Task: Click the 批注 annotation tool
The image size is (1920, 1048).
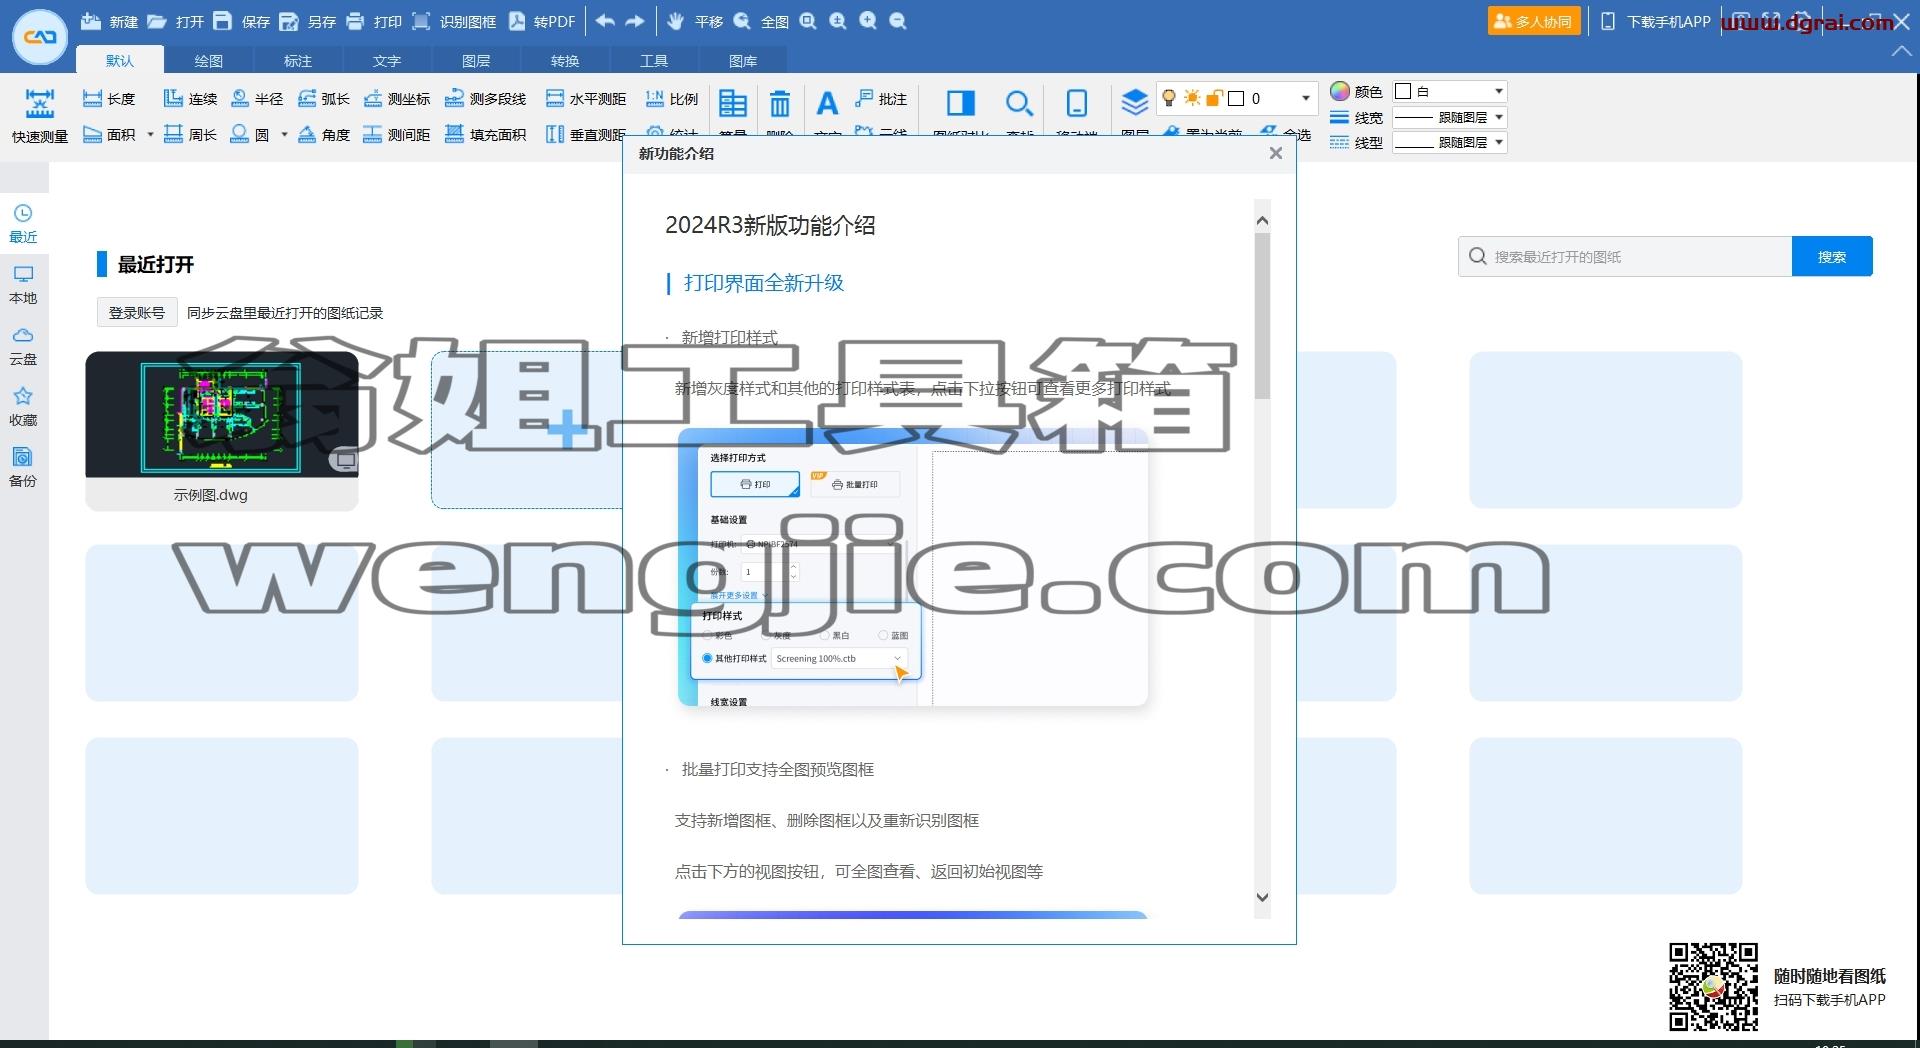Action: (x=881, y=98)
